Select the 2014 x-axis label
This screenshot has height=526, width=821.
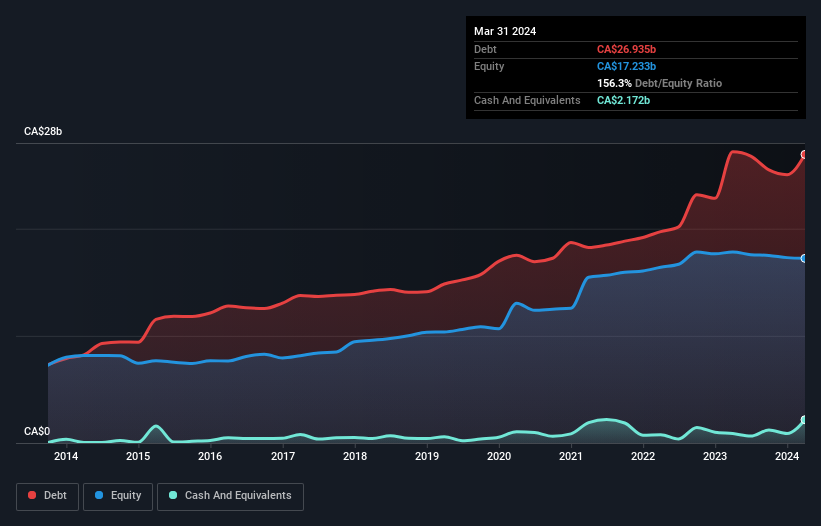[66, 456]
